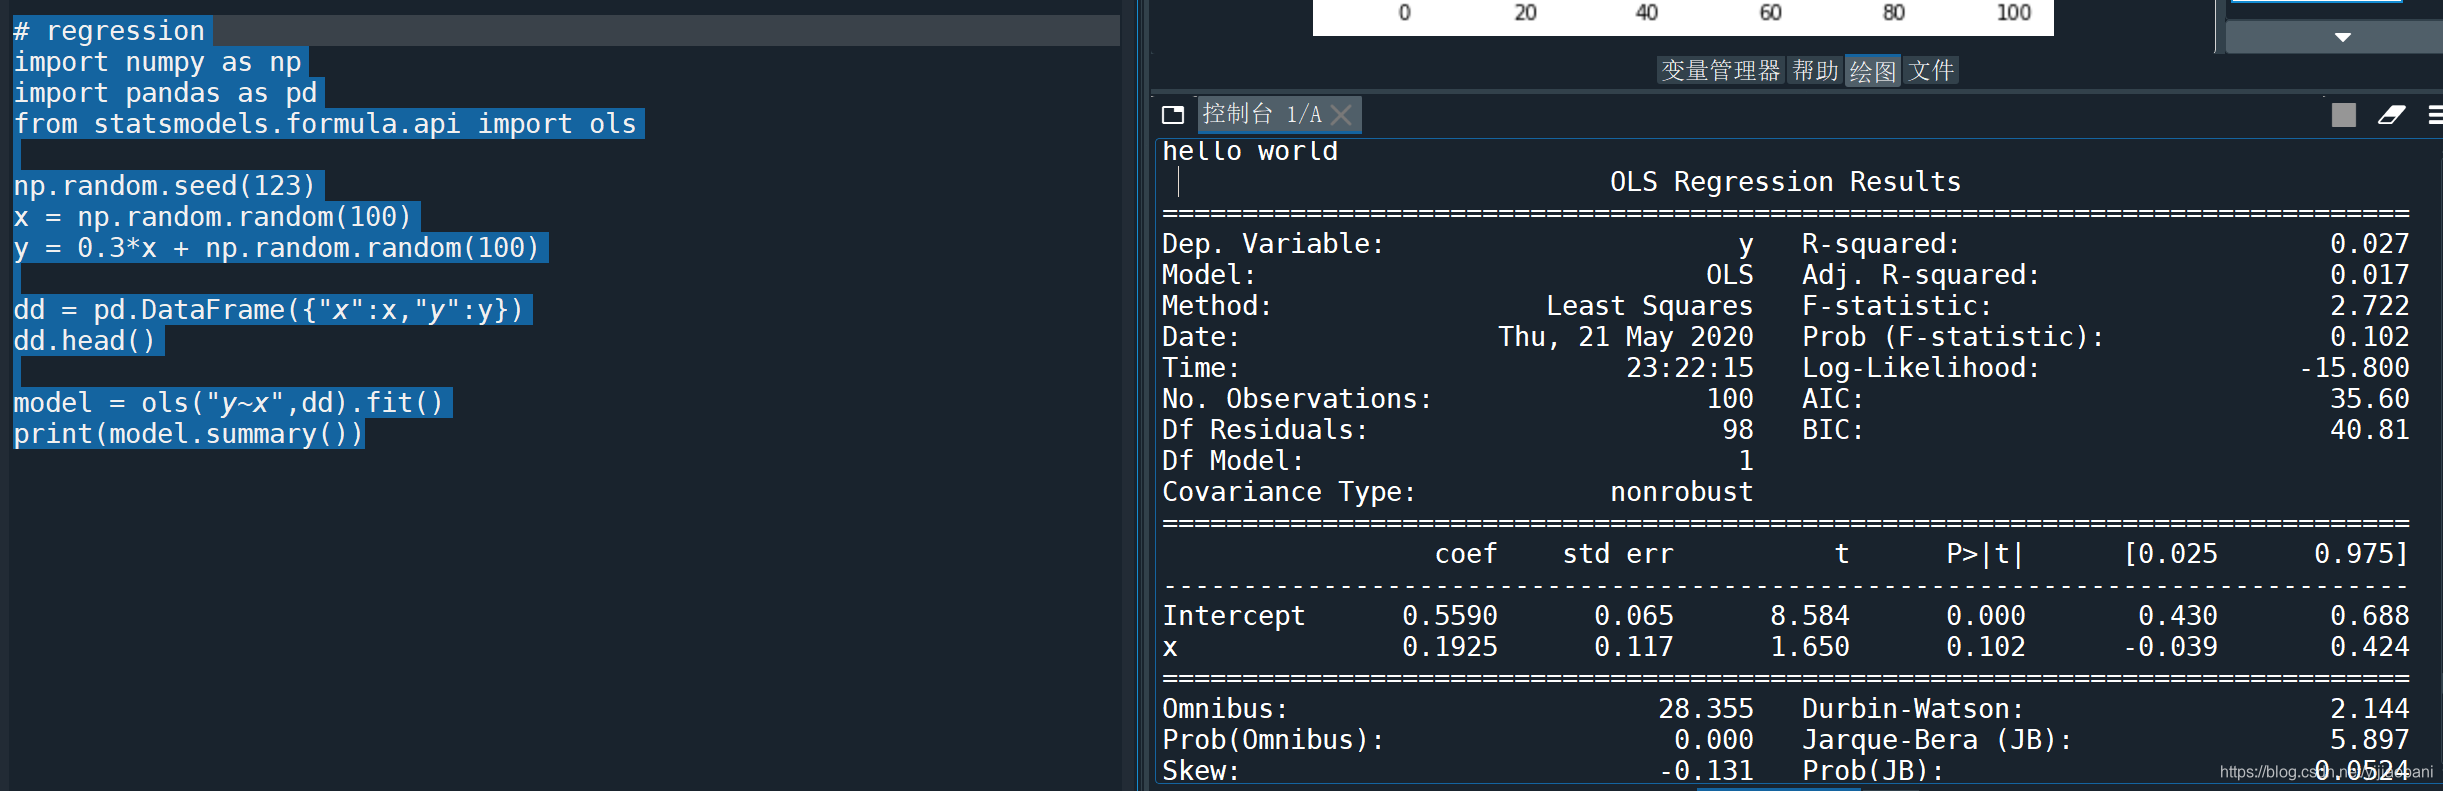Screen dimensions: 2443x791
Task: Click the '[0.025' column header
Action: tap(2170, 554)
